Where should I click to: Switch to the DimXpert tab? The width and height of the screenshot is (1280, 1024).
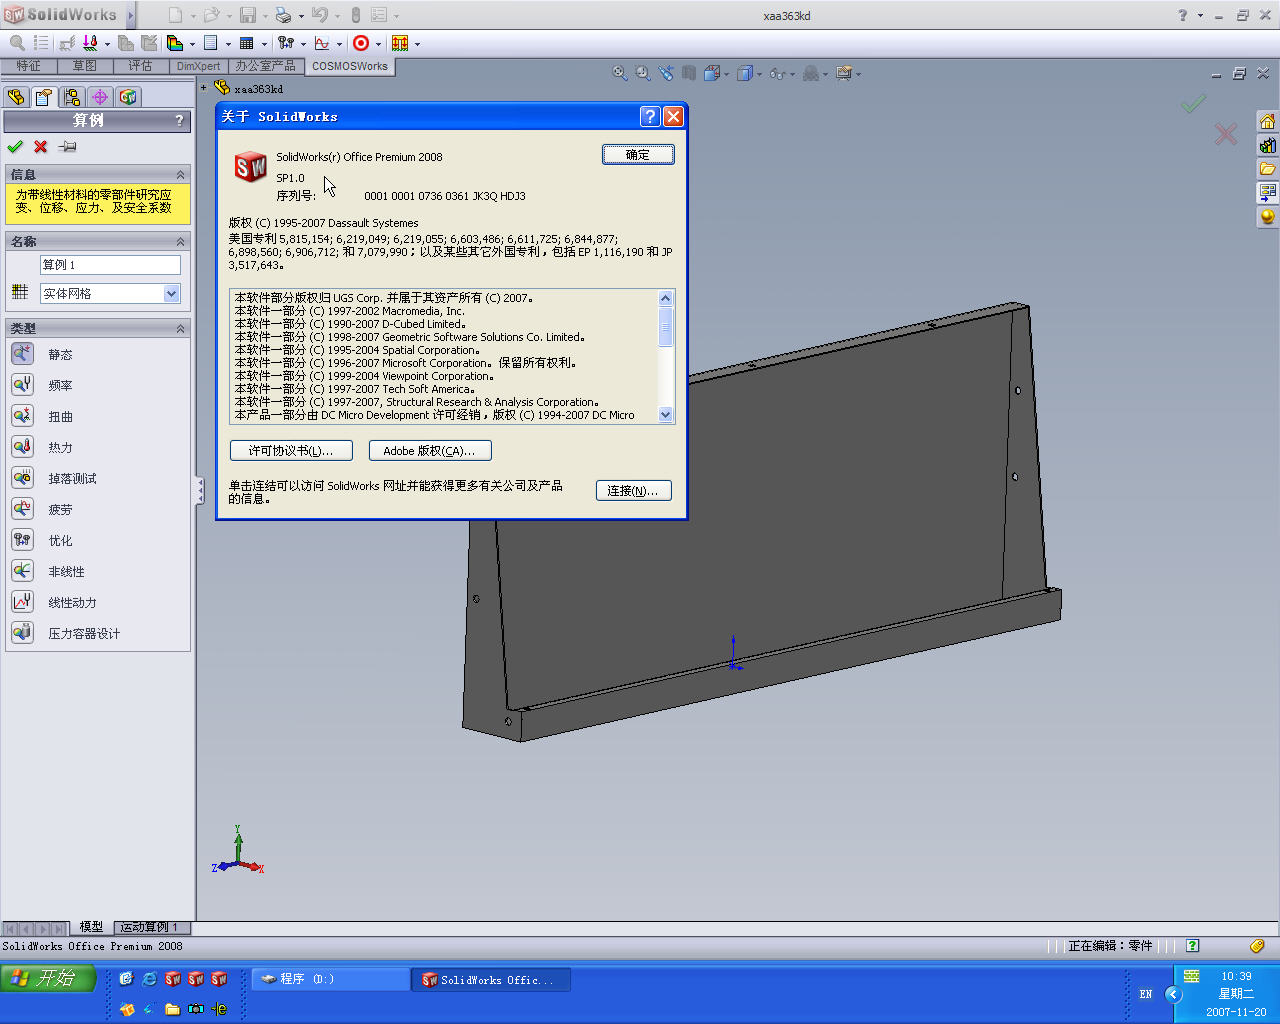[199, 66]
